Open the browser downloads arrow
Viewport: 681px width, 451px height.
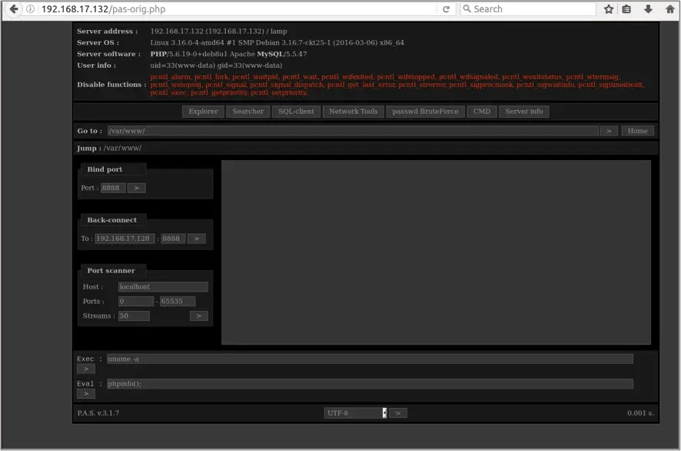coord(648,9)
